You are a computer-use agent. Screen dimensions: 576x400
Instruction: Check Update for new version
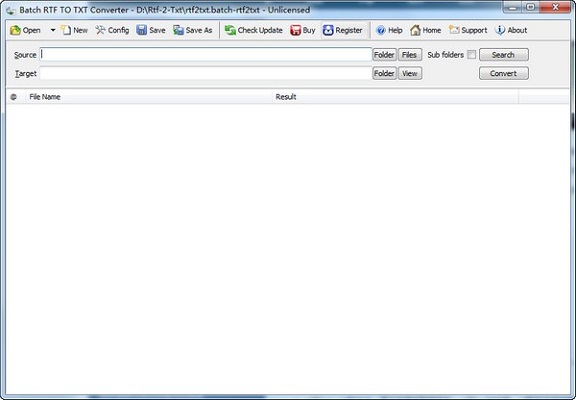point(254,30)
